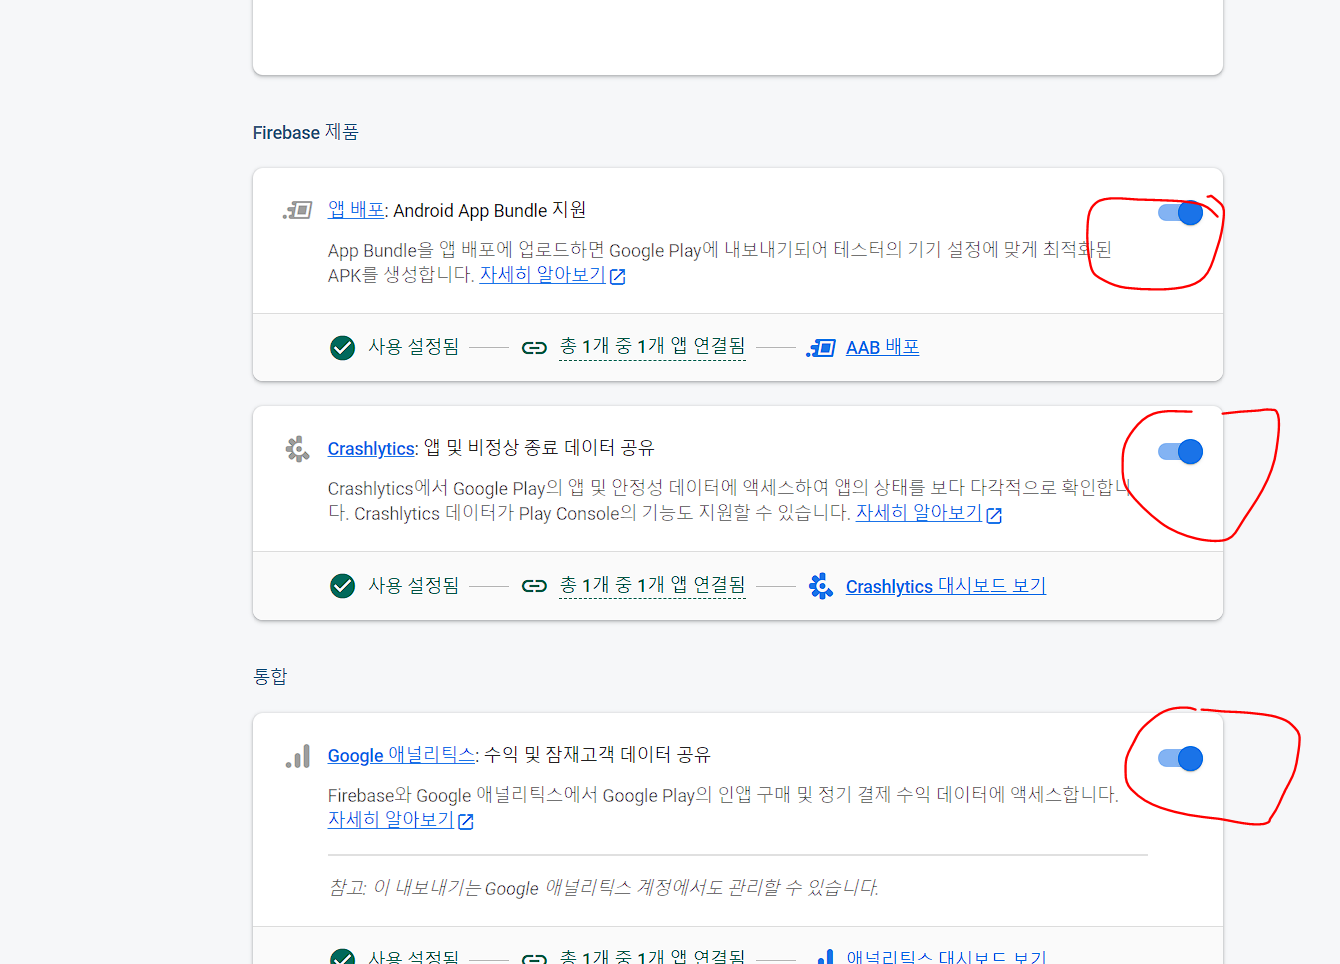This screenshot has height=964, width=1340.
Task: Toggle the 앱 배포 App Bundle switch
Action: point(1180,213)
